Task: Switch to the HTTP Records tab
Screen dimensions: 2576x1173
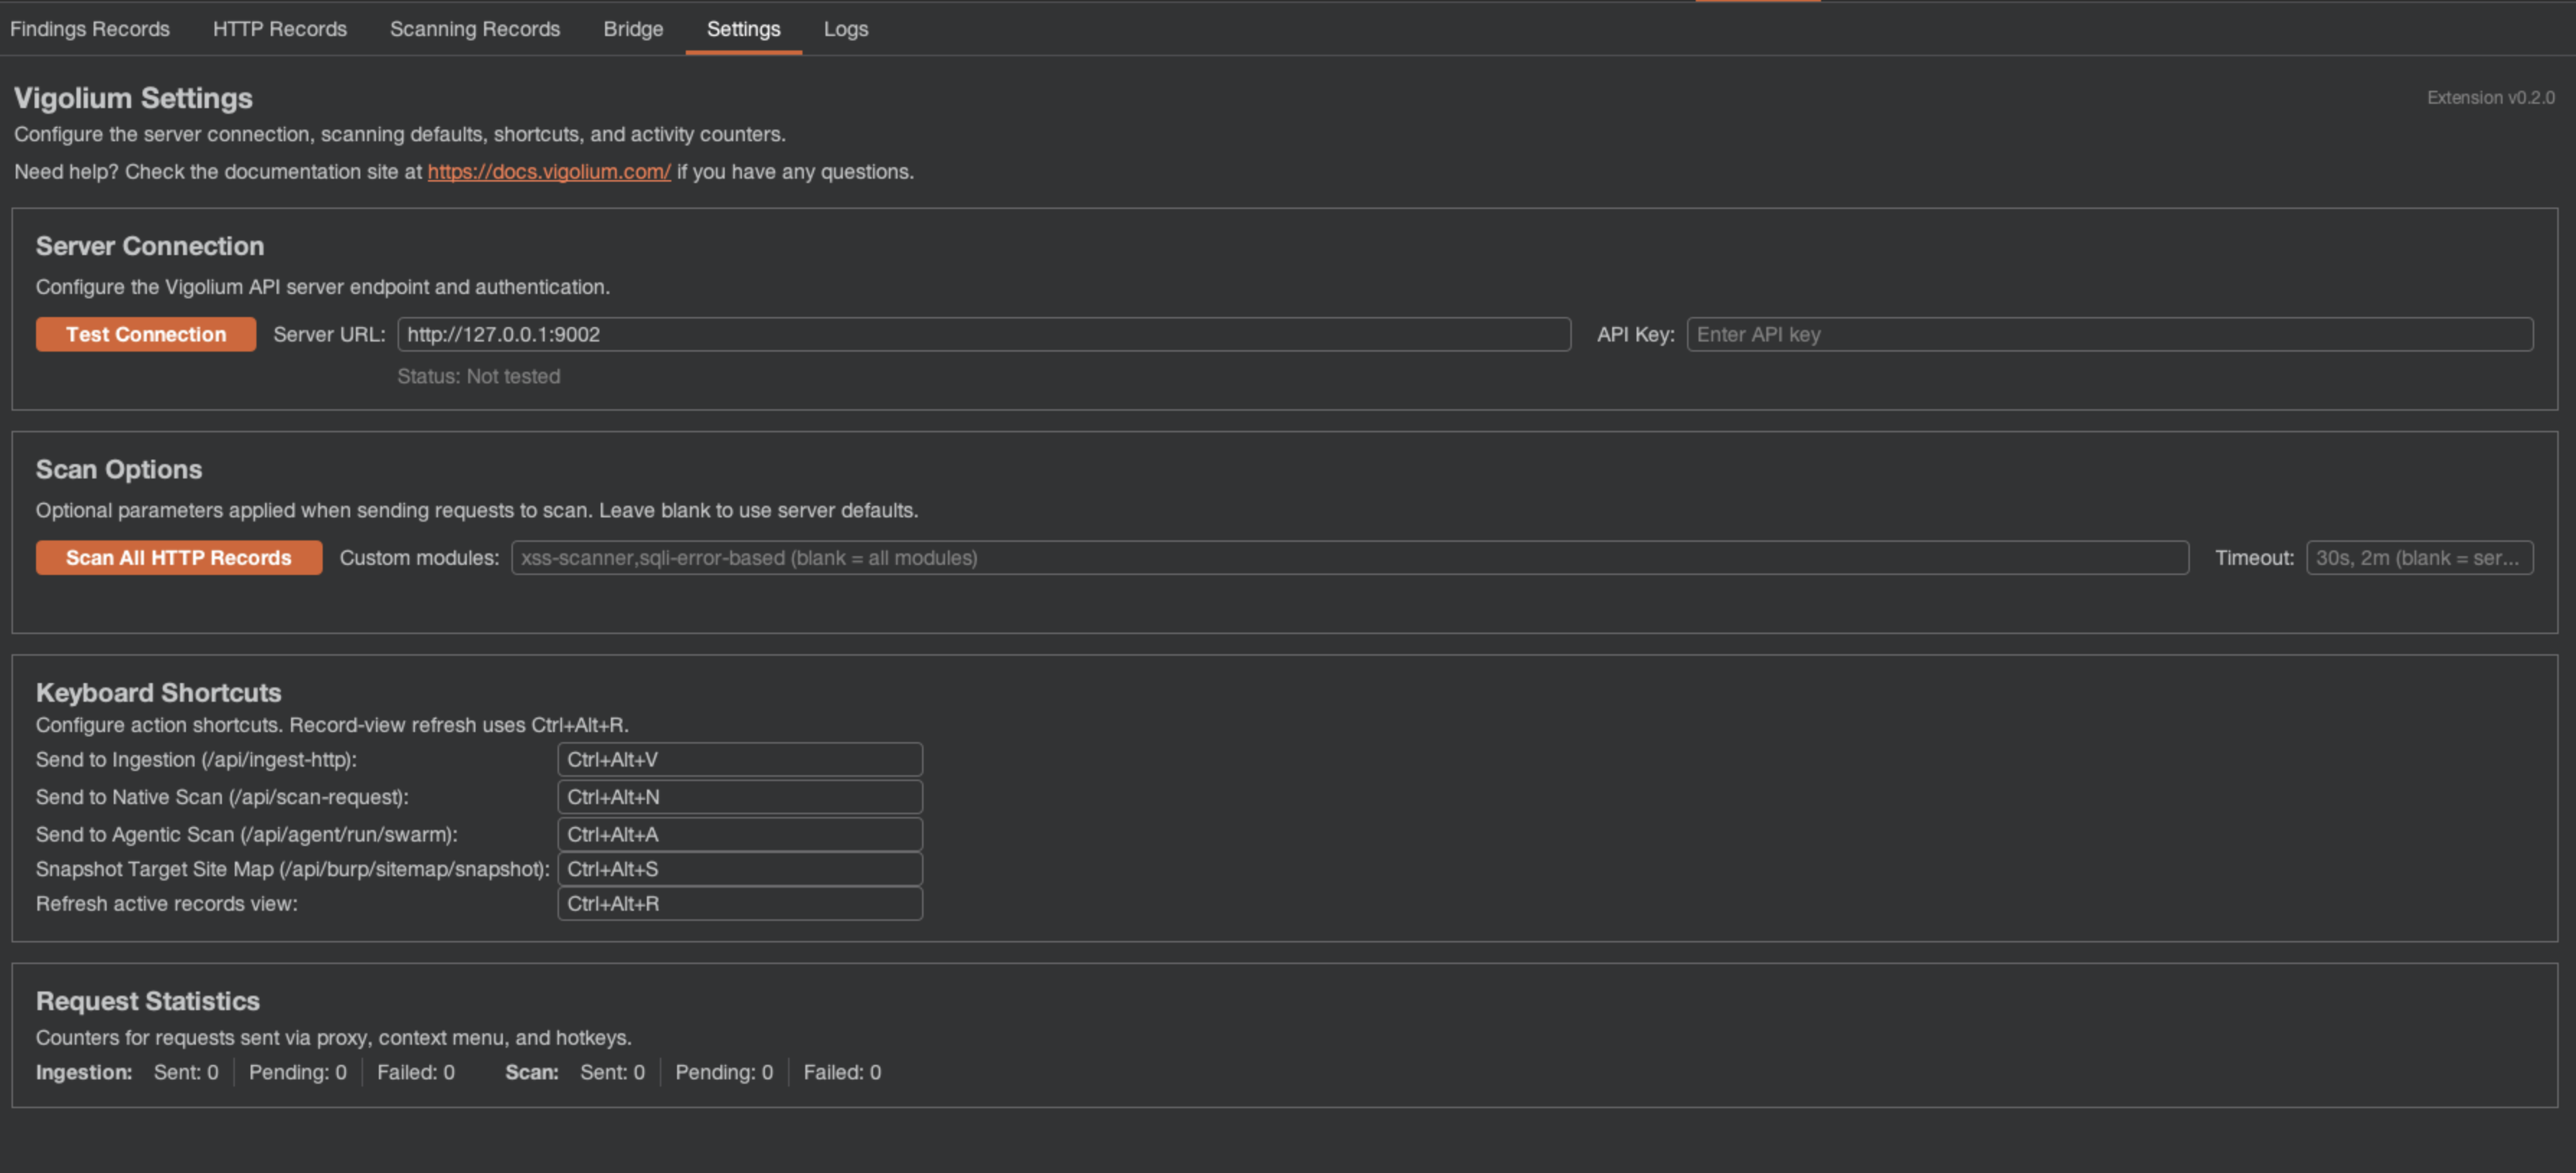Action: 280,29
